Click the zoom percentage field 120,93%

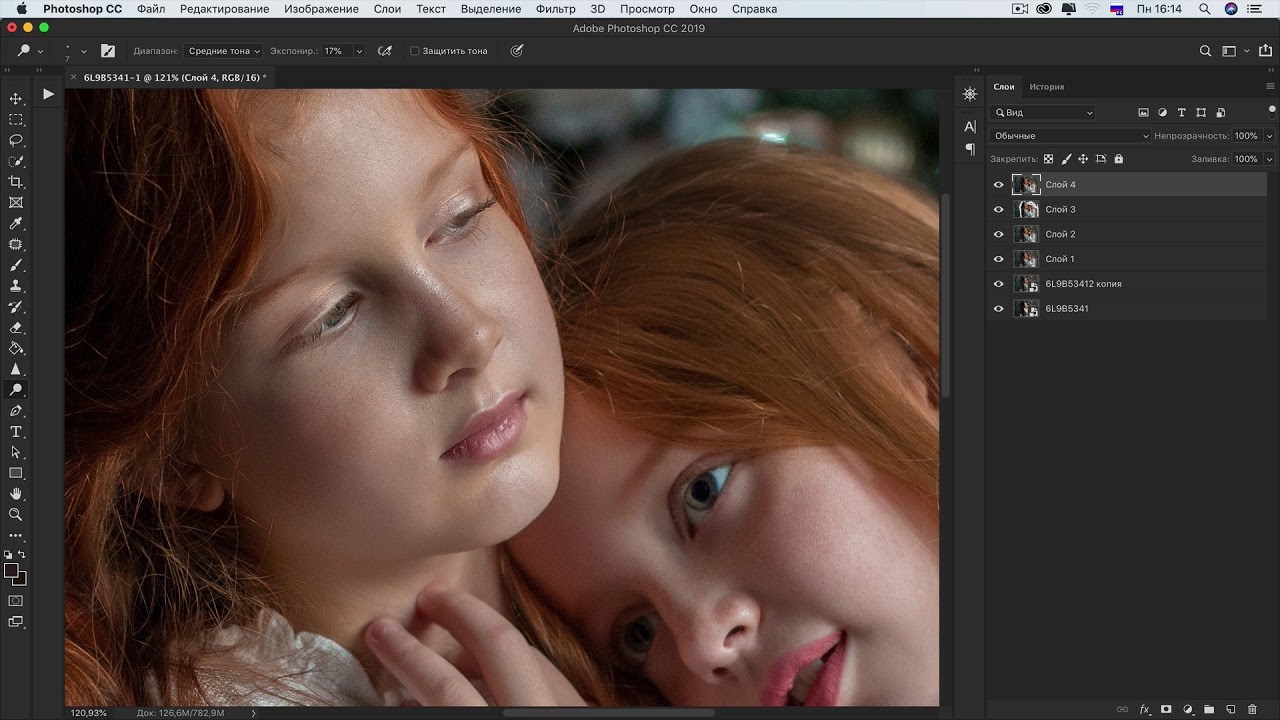89,713
